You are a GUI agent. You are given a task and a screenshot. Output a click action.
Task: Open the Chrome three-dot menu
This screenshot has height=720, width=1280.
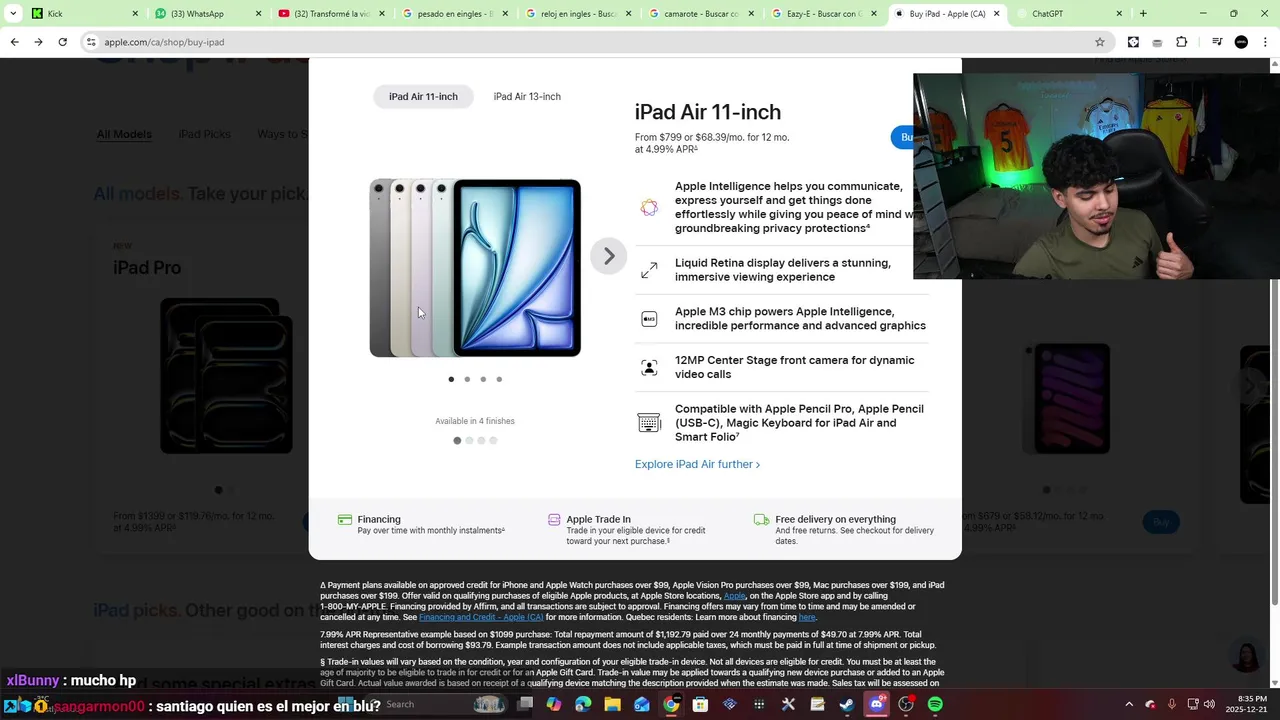1265,42
